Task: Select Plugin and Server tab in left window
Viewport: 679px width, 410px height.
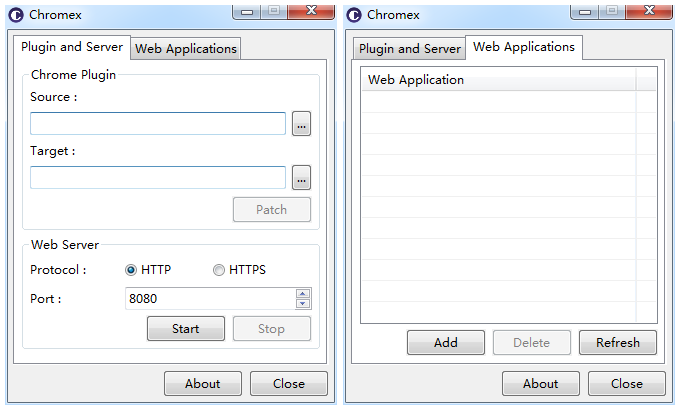Action: (72, 47)
